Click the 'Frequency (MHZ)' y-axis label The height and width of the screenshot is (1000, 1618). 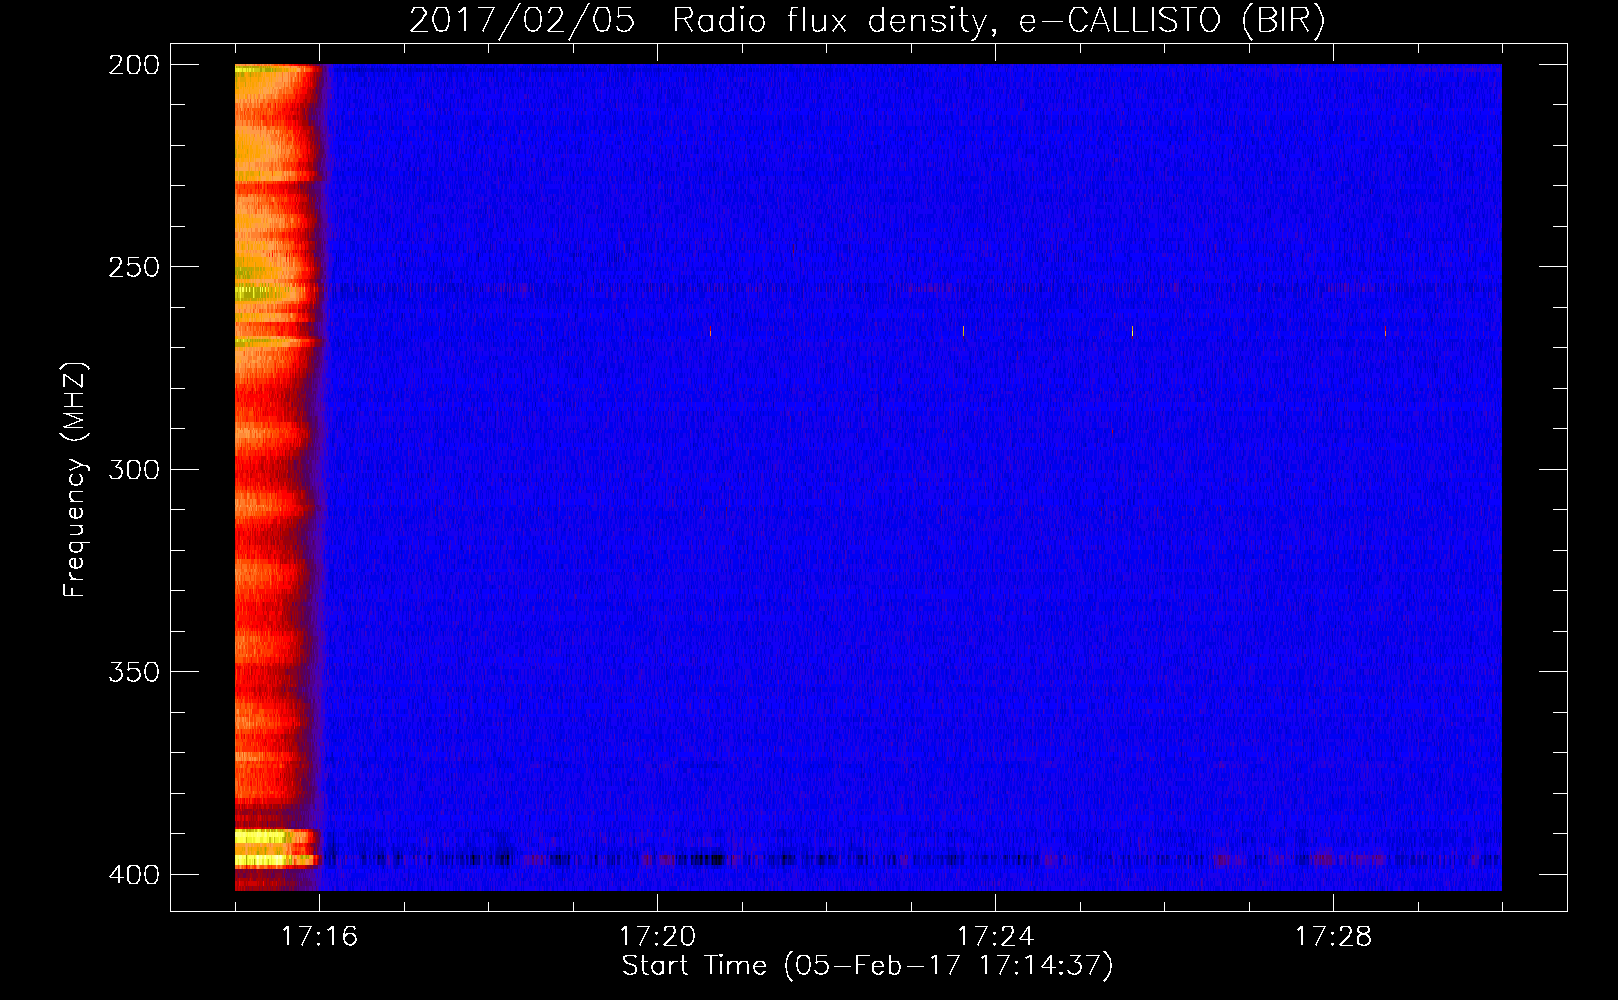click(75, 480)
